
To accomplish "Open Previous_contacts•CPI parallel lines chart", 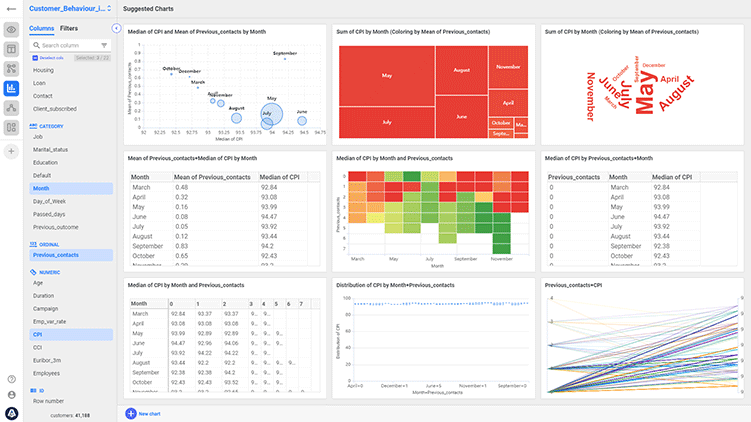I will pos(642,338).
